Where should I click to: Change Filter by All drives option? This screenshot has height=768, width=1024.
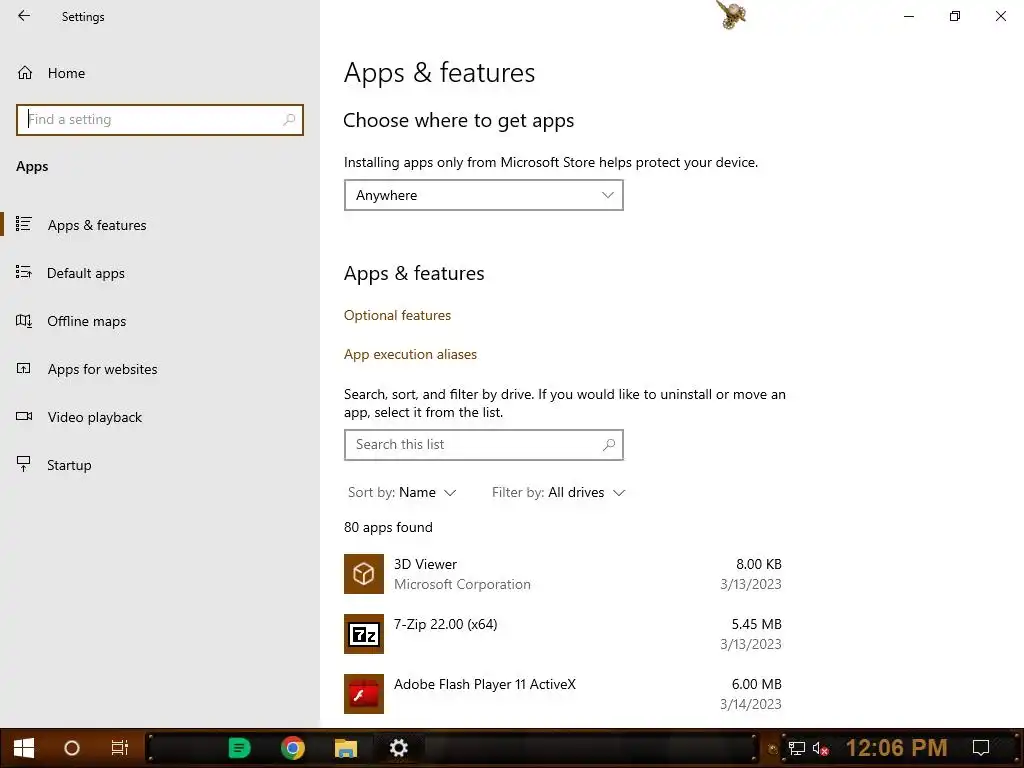558,492
